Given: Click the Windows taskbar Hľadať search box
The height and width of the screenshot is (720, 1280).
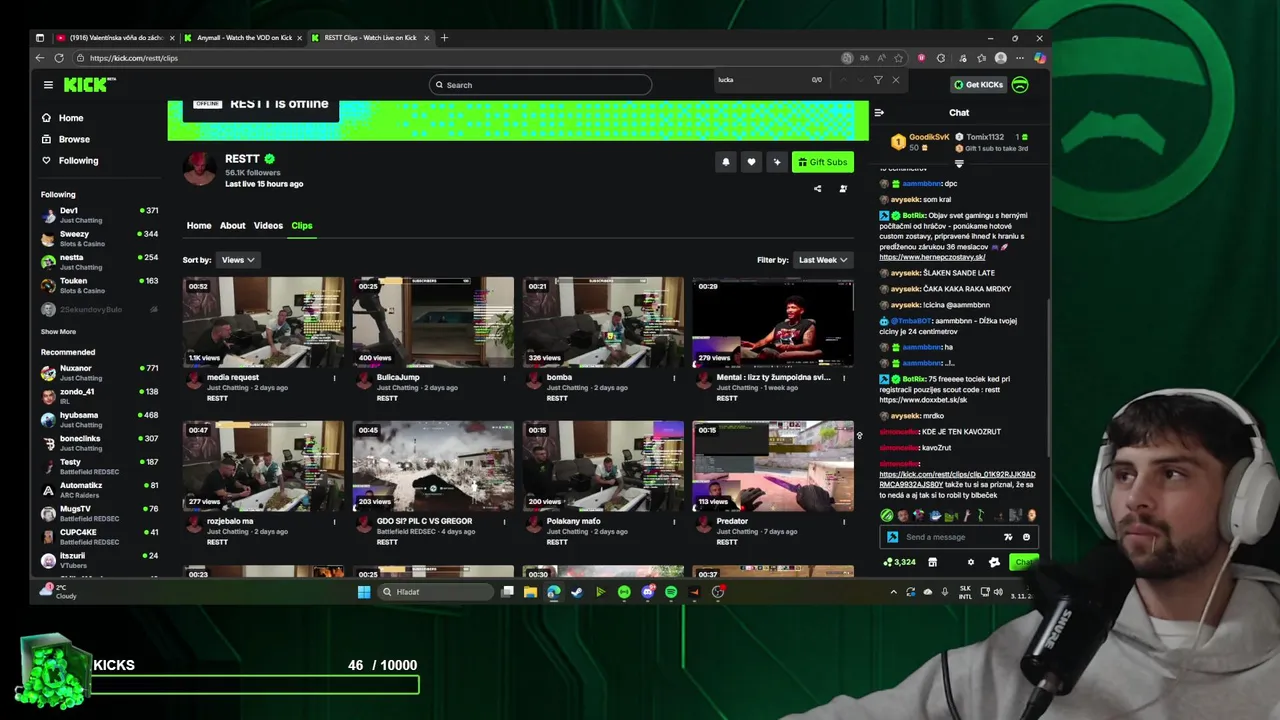Looking at the screenshot, I should pos(437,592).
